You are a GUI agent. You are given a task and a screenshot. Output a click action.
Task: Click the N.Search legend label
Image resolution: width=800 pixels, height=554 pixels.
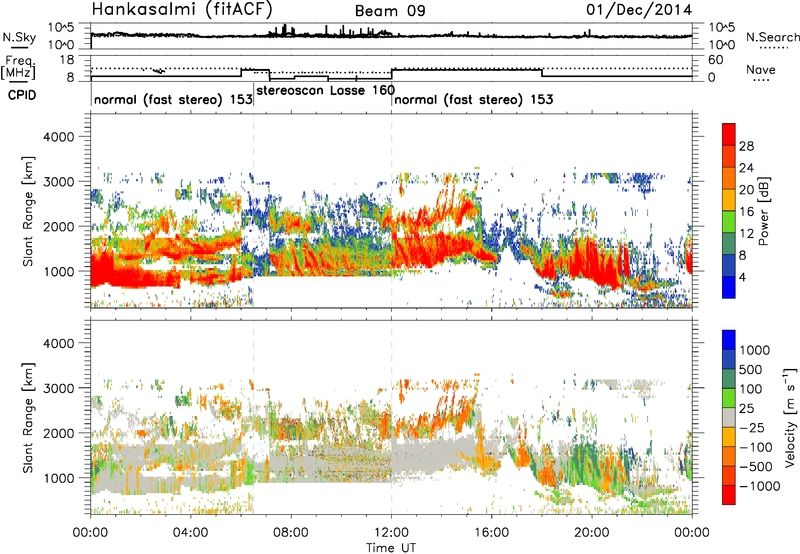772,37
